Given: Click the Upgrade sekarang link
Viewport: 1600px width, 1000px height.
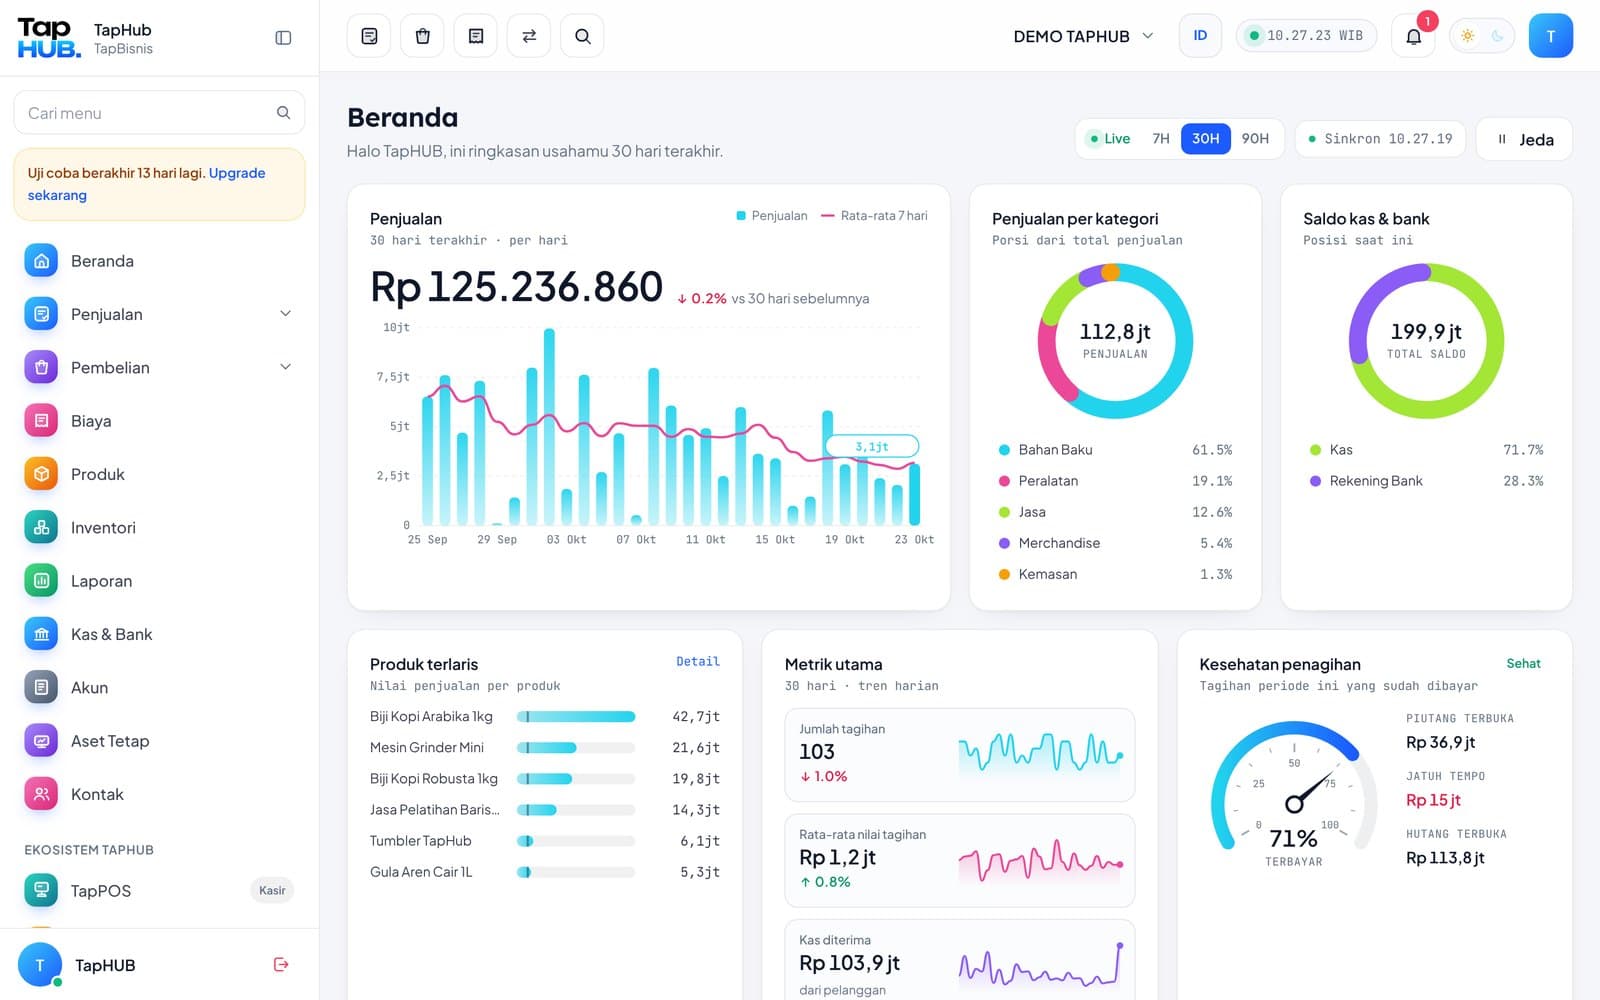Looking at the screenshot, I should (x=146, y=184).
